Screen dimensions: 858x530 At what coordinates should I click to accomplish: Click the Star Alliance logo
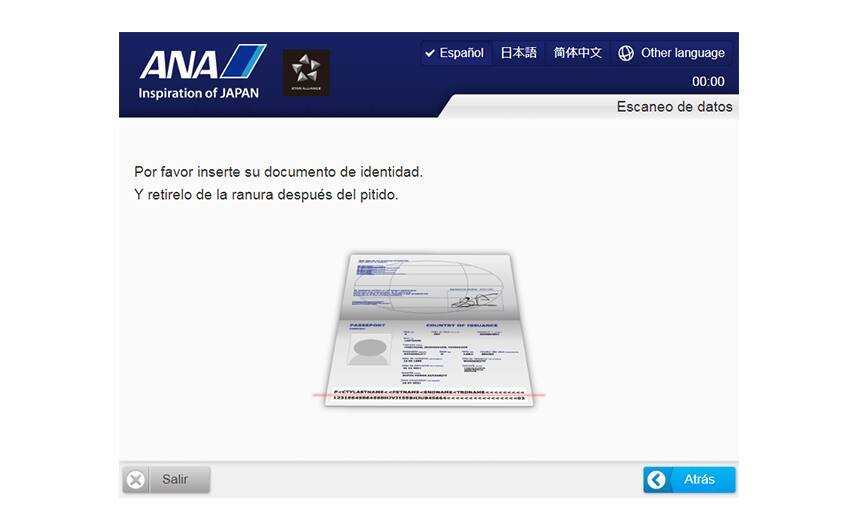(306, 73)
